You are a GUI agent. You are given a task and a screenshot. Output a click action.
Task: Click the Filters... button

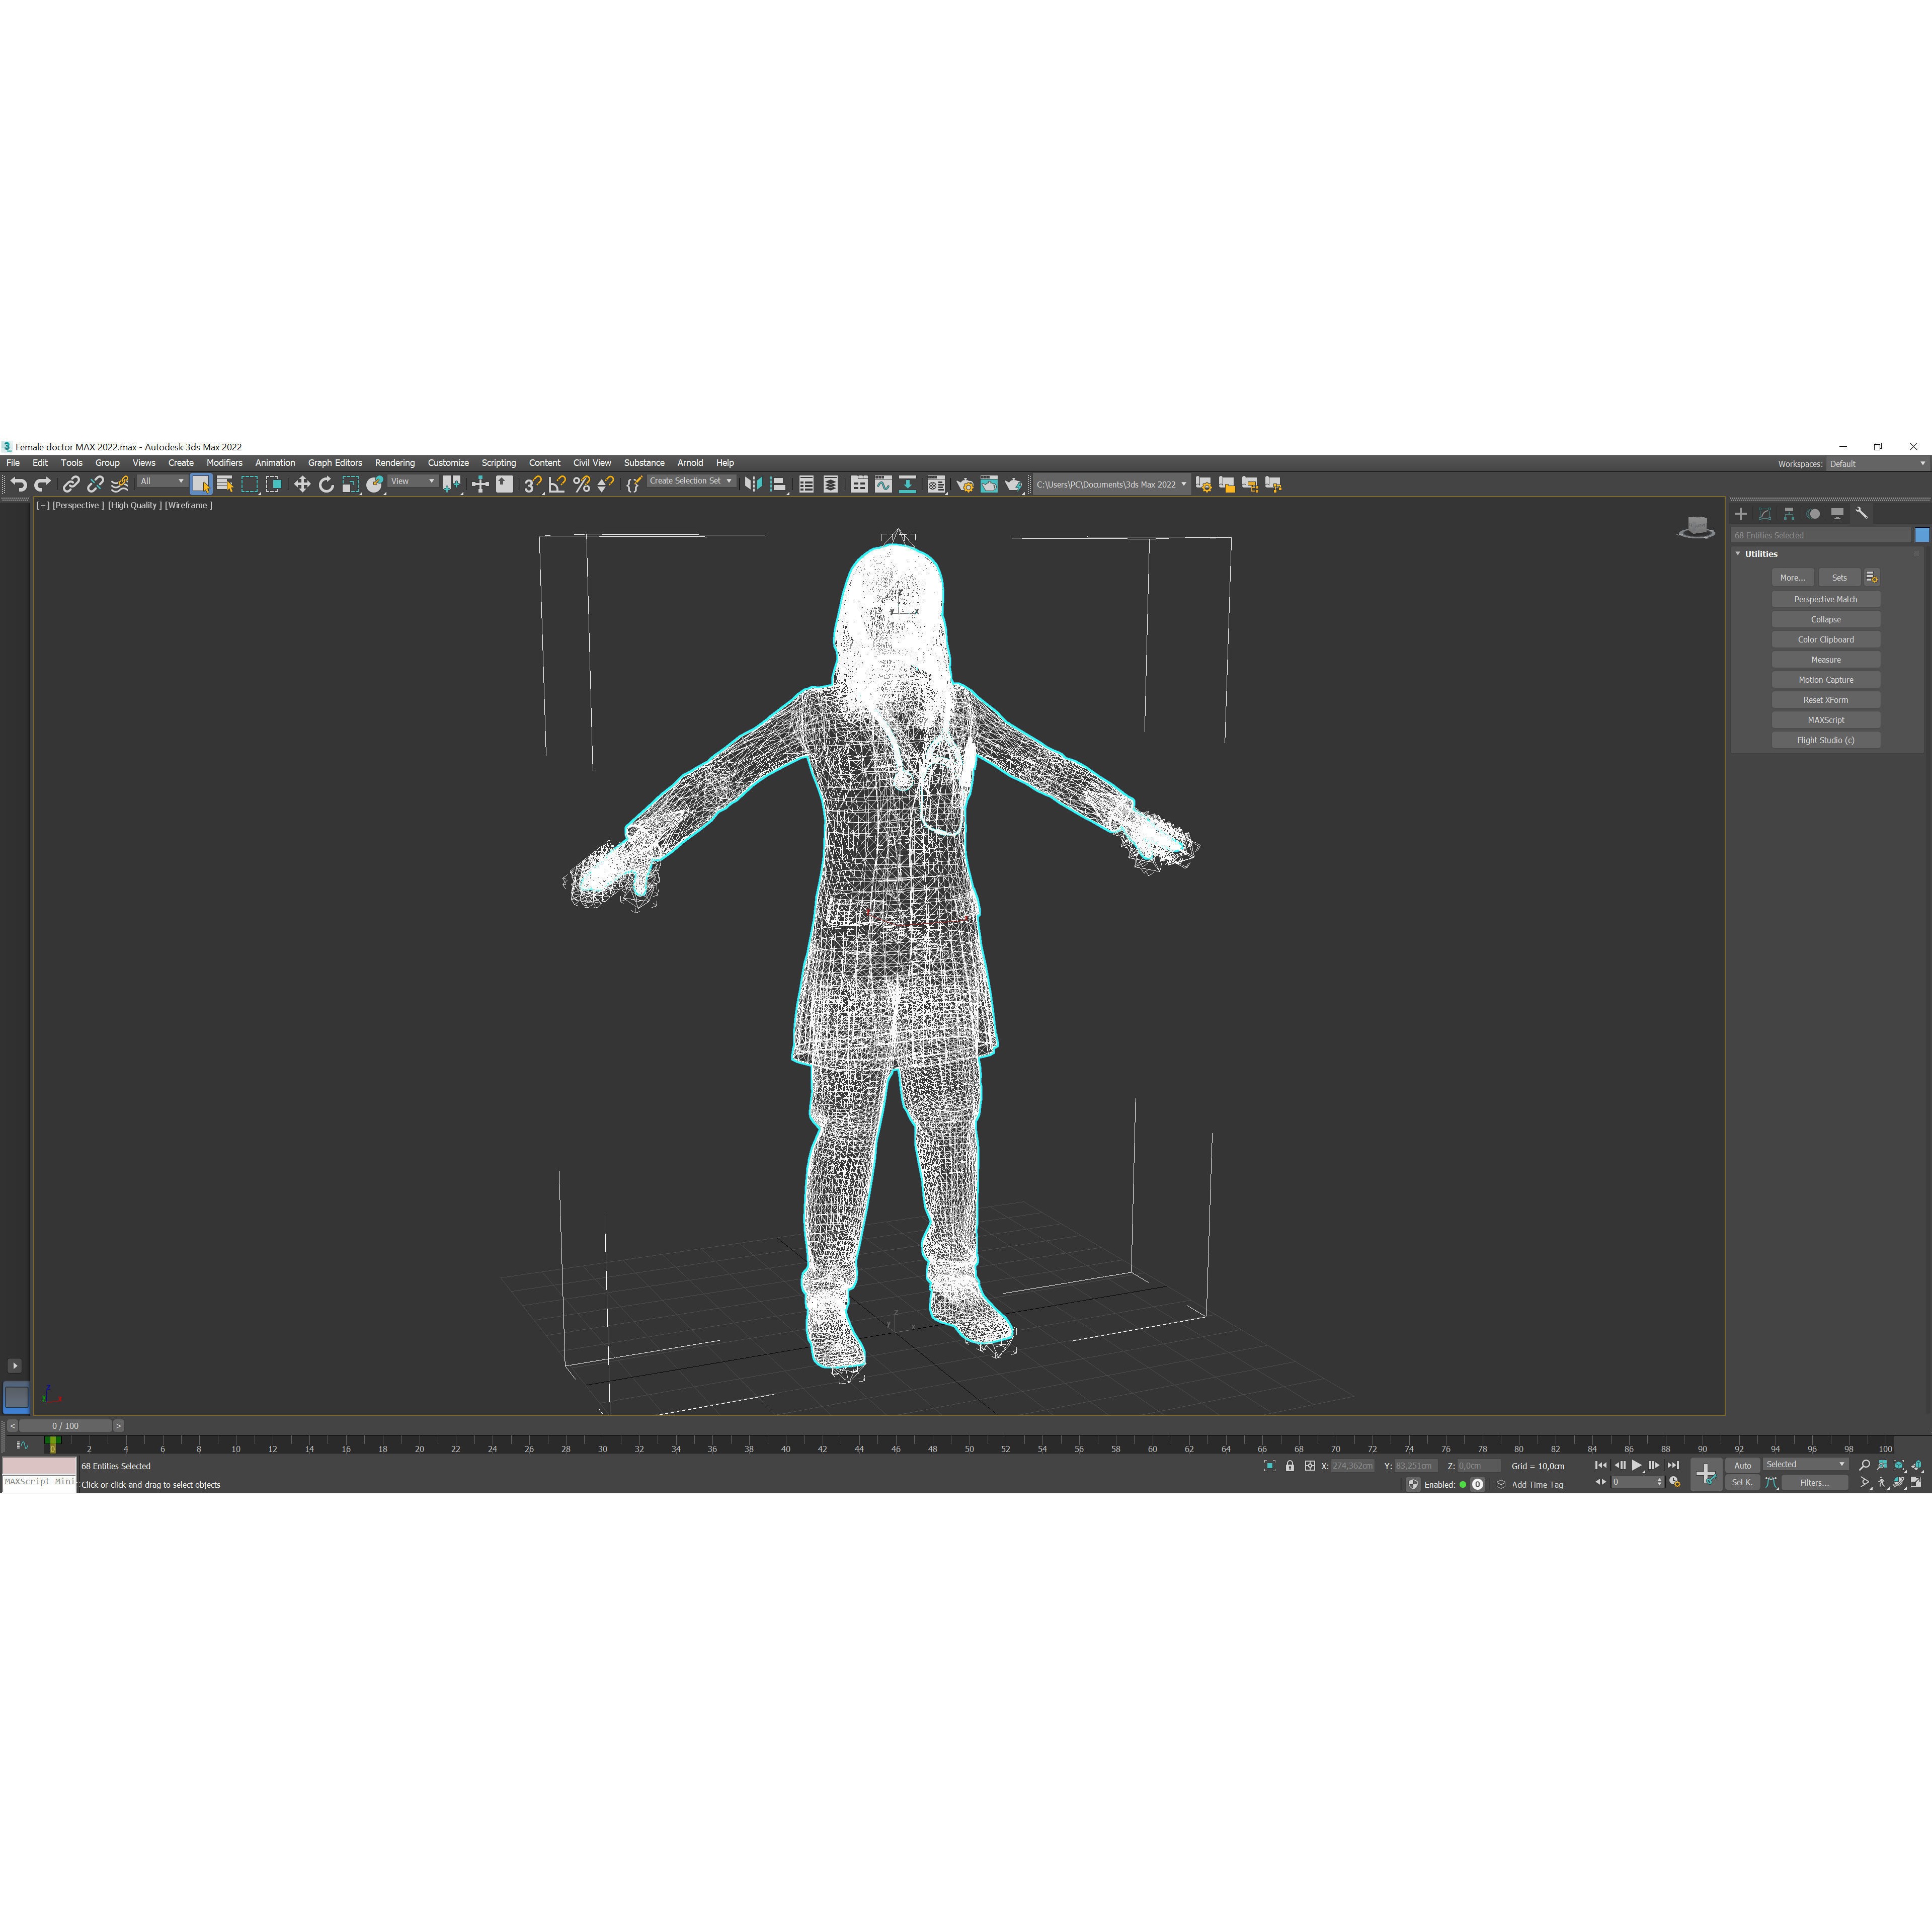click(x=1814, y=1482)
